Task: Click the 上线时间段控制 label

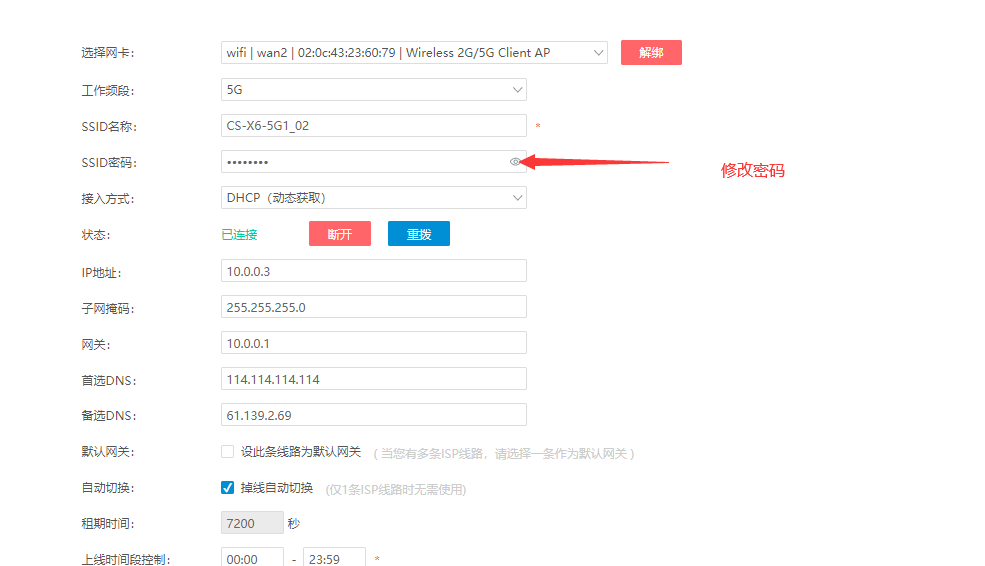Action: [126, 559]
